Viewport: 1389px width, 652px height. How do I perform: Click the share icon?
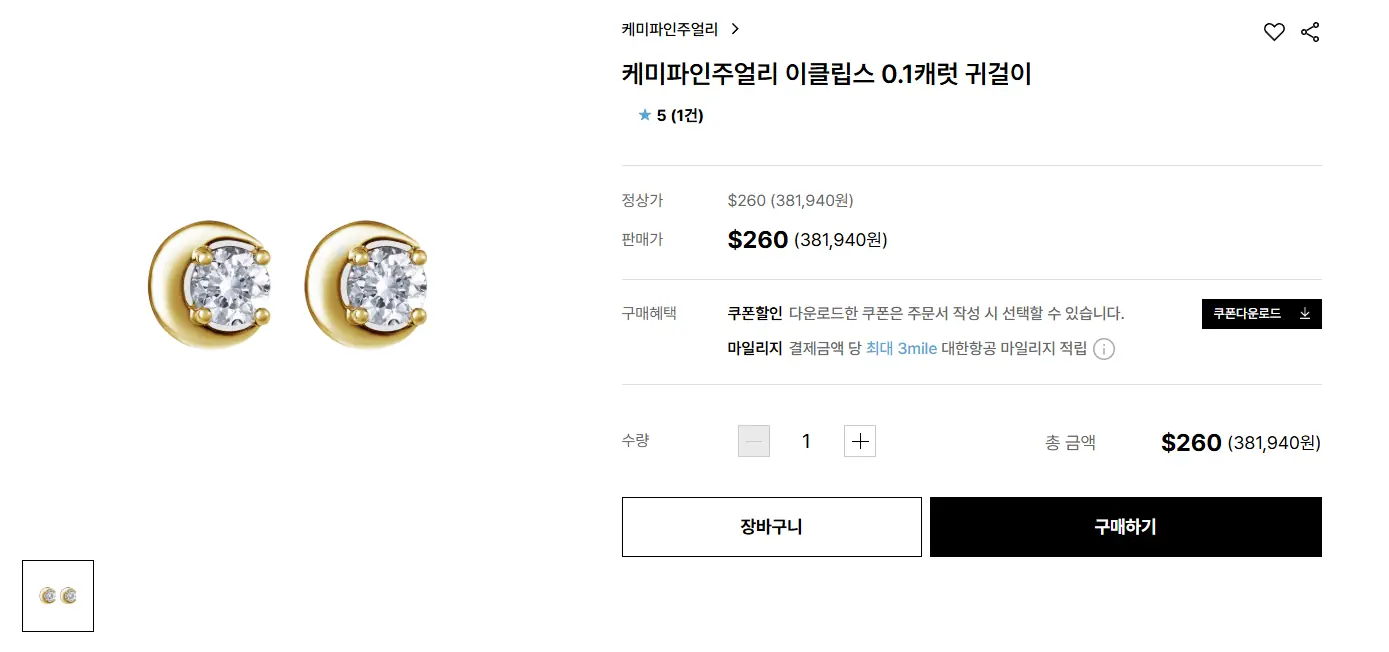pos(1310,32)
